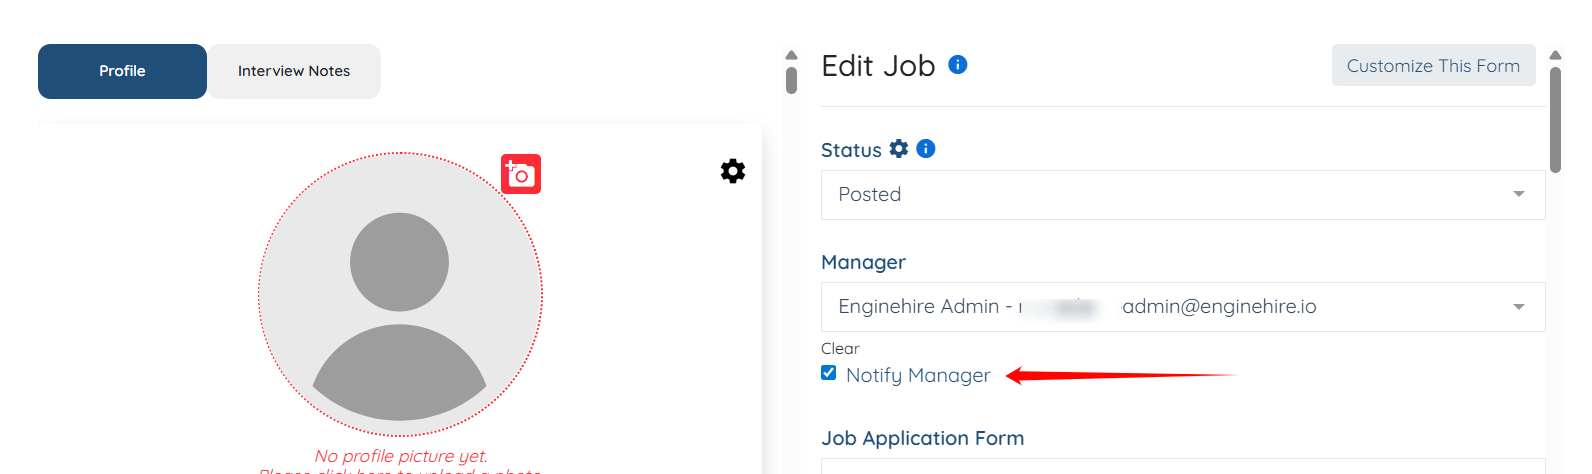Uncheck the Notify Manager checkbox
The height and width of the screenshot is (474, 1592).
pyautogui.click(x=829, y=373)
